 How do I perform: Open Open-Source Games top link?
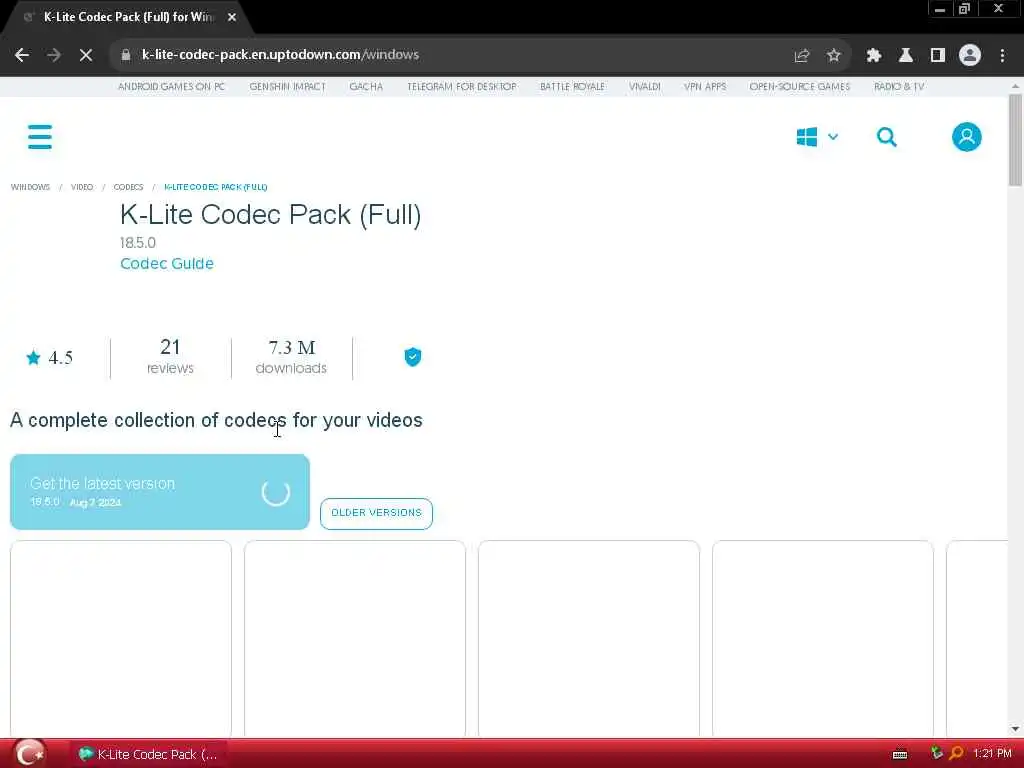click(x=800, y=87)
